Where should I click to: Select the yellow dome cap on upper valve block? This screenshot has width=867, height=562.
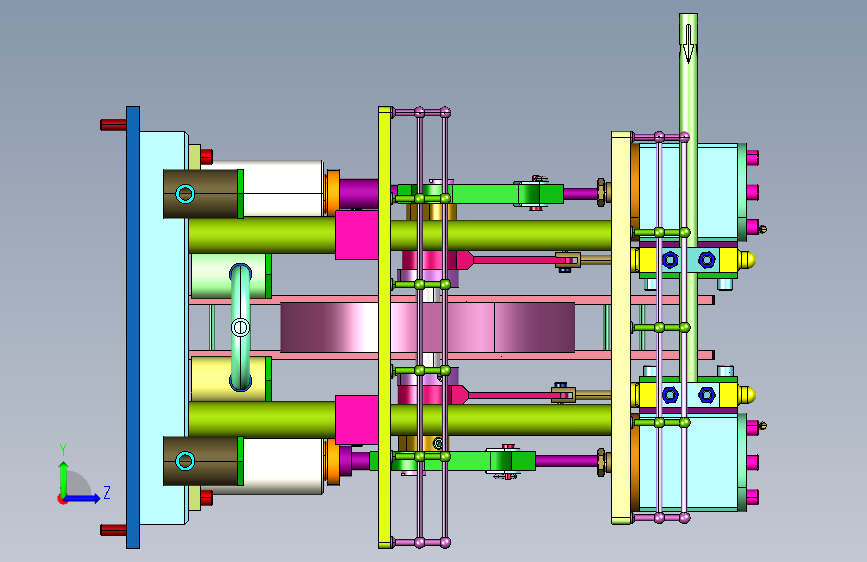[747, 259]
